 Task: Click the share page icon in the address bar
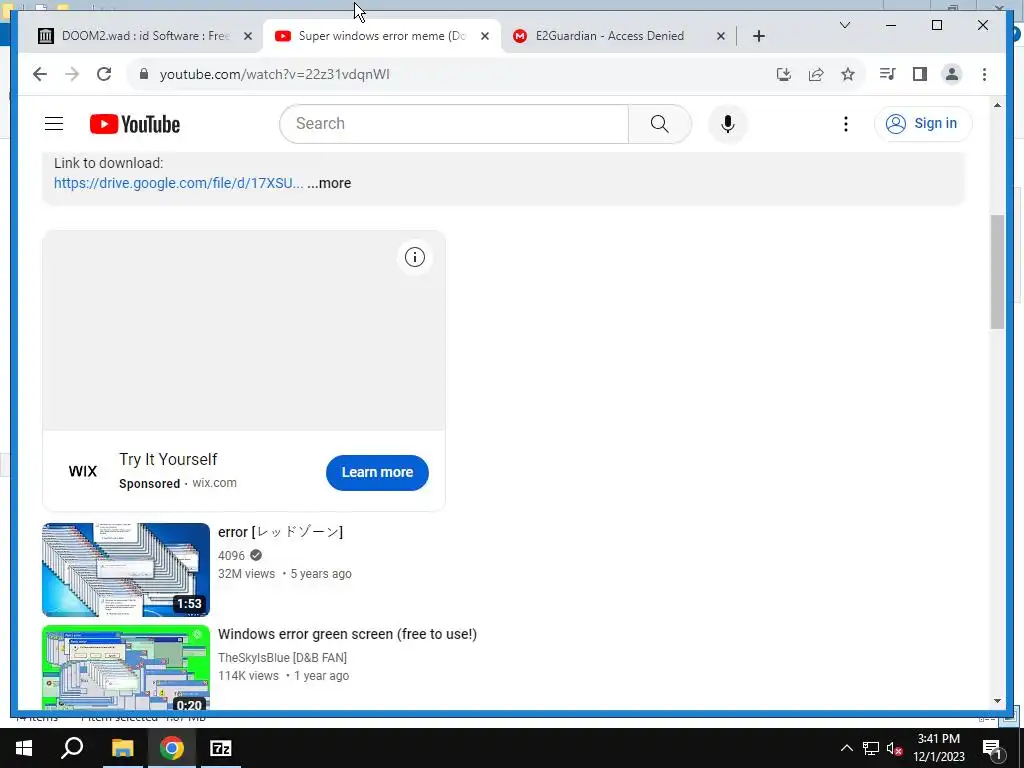(816, 74)
